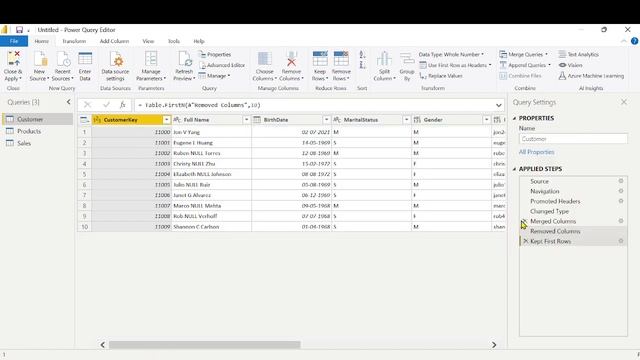Open gear settings for Kept First Rows step
Image resolution: width=640 pixels, height=360 pixels.
(621, 241)
